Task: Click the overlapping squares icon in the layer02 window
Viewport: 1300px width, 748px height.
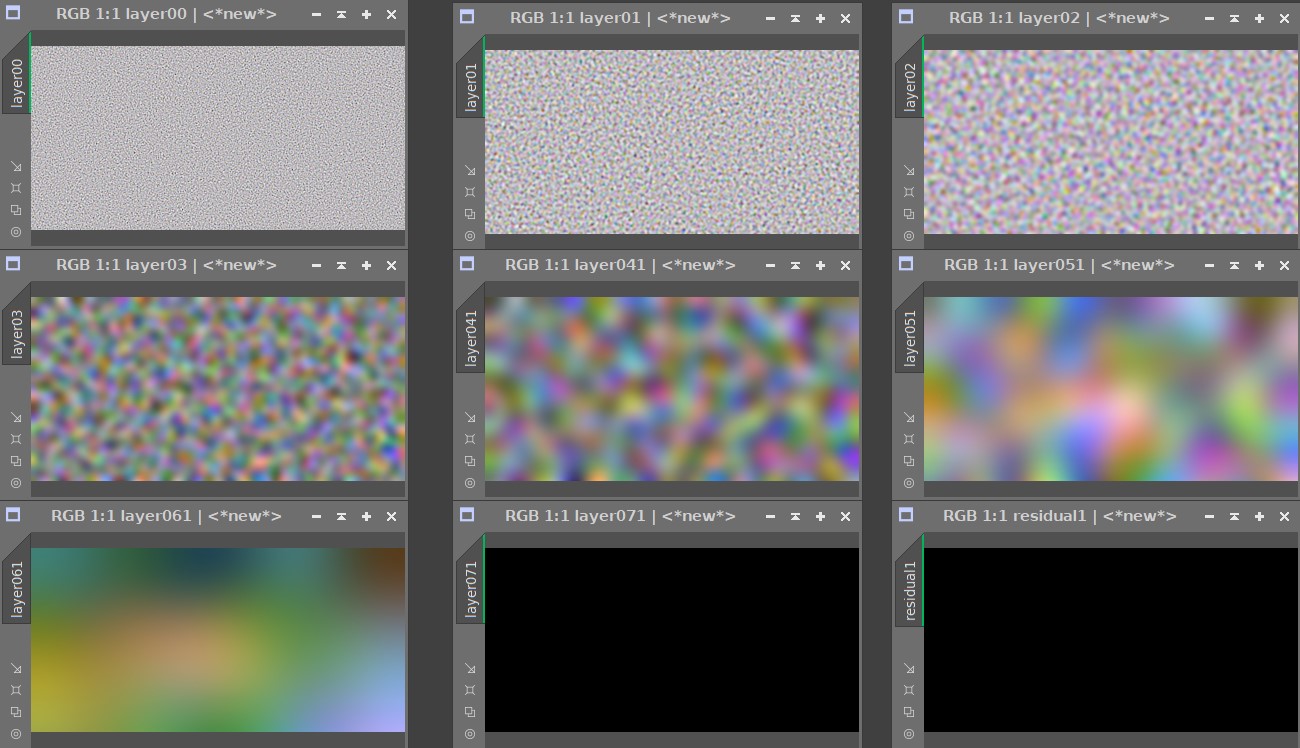Action: coord(909,214)
